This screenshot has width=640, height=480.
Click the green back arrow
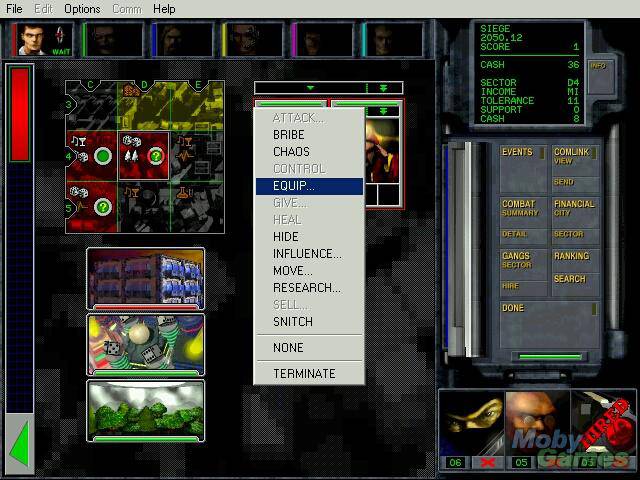click(19, 444)
